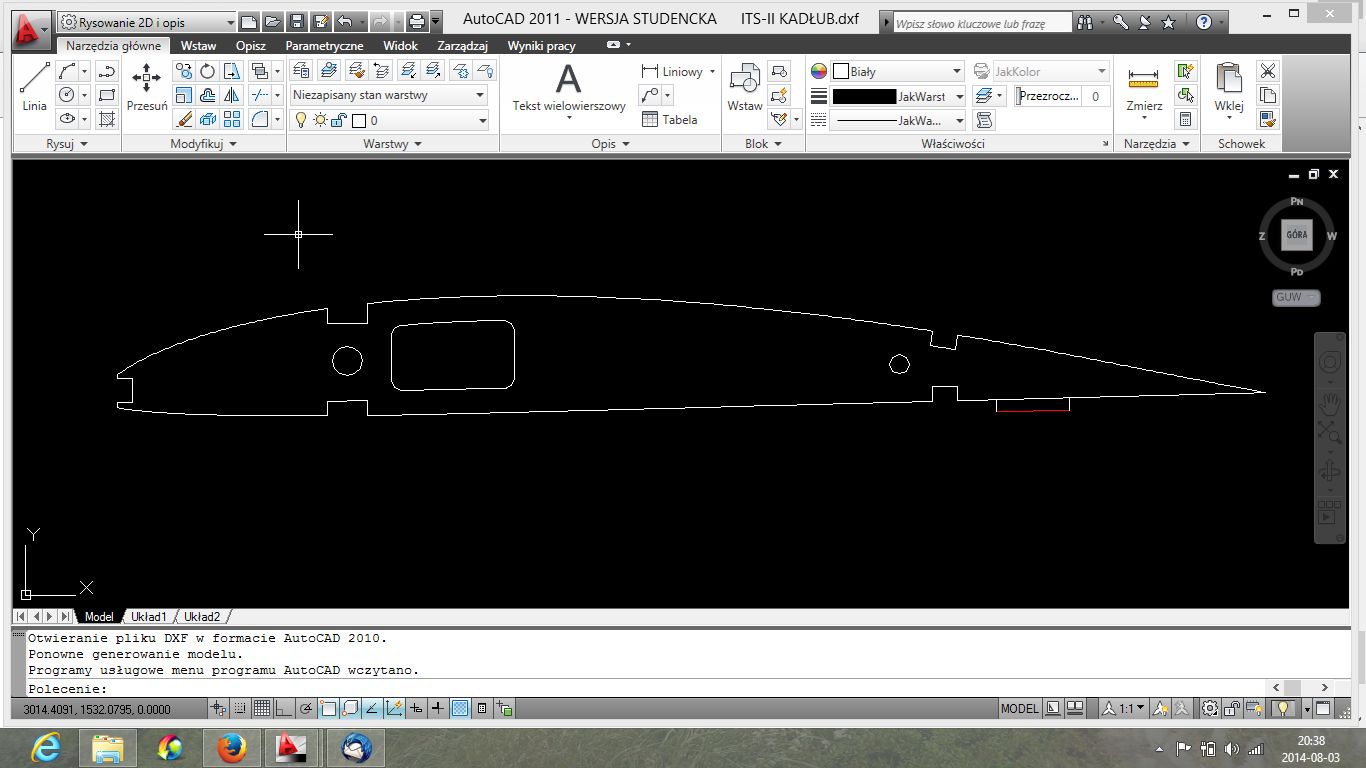
Task: Click the keyword search input field
Action: (980, 23)
